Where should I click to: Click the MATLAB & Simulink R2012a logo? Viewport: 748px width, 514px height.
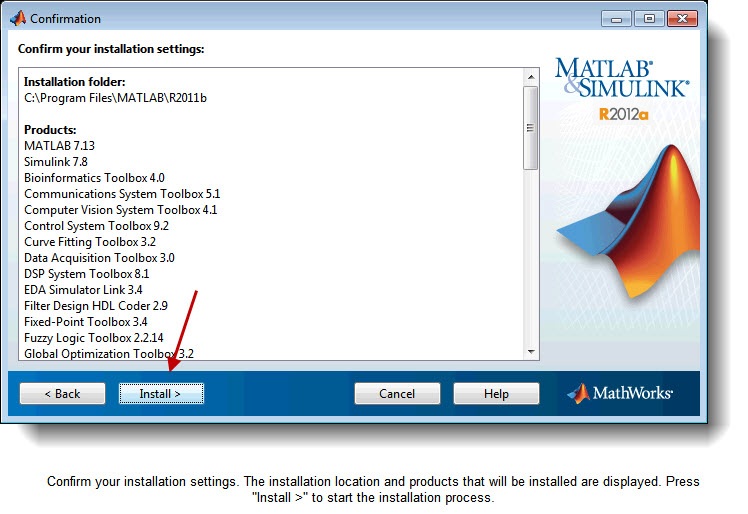[x=622, y=89]
